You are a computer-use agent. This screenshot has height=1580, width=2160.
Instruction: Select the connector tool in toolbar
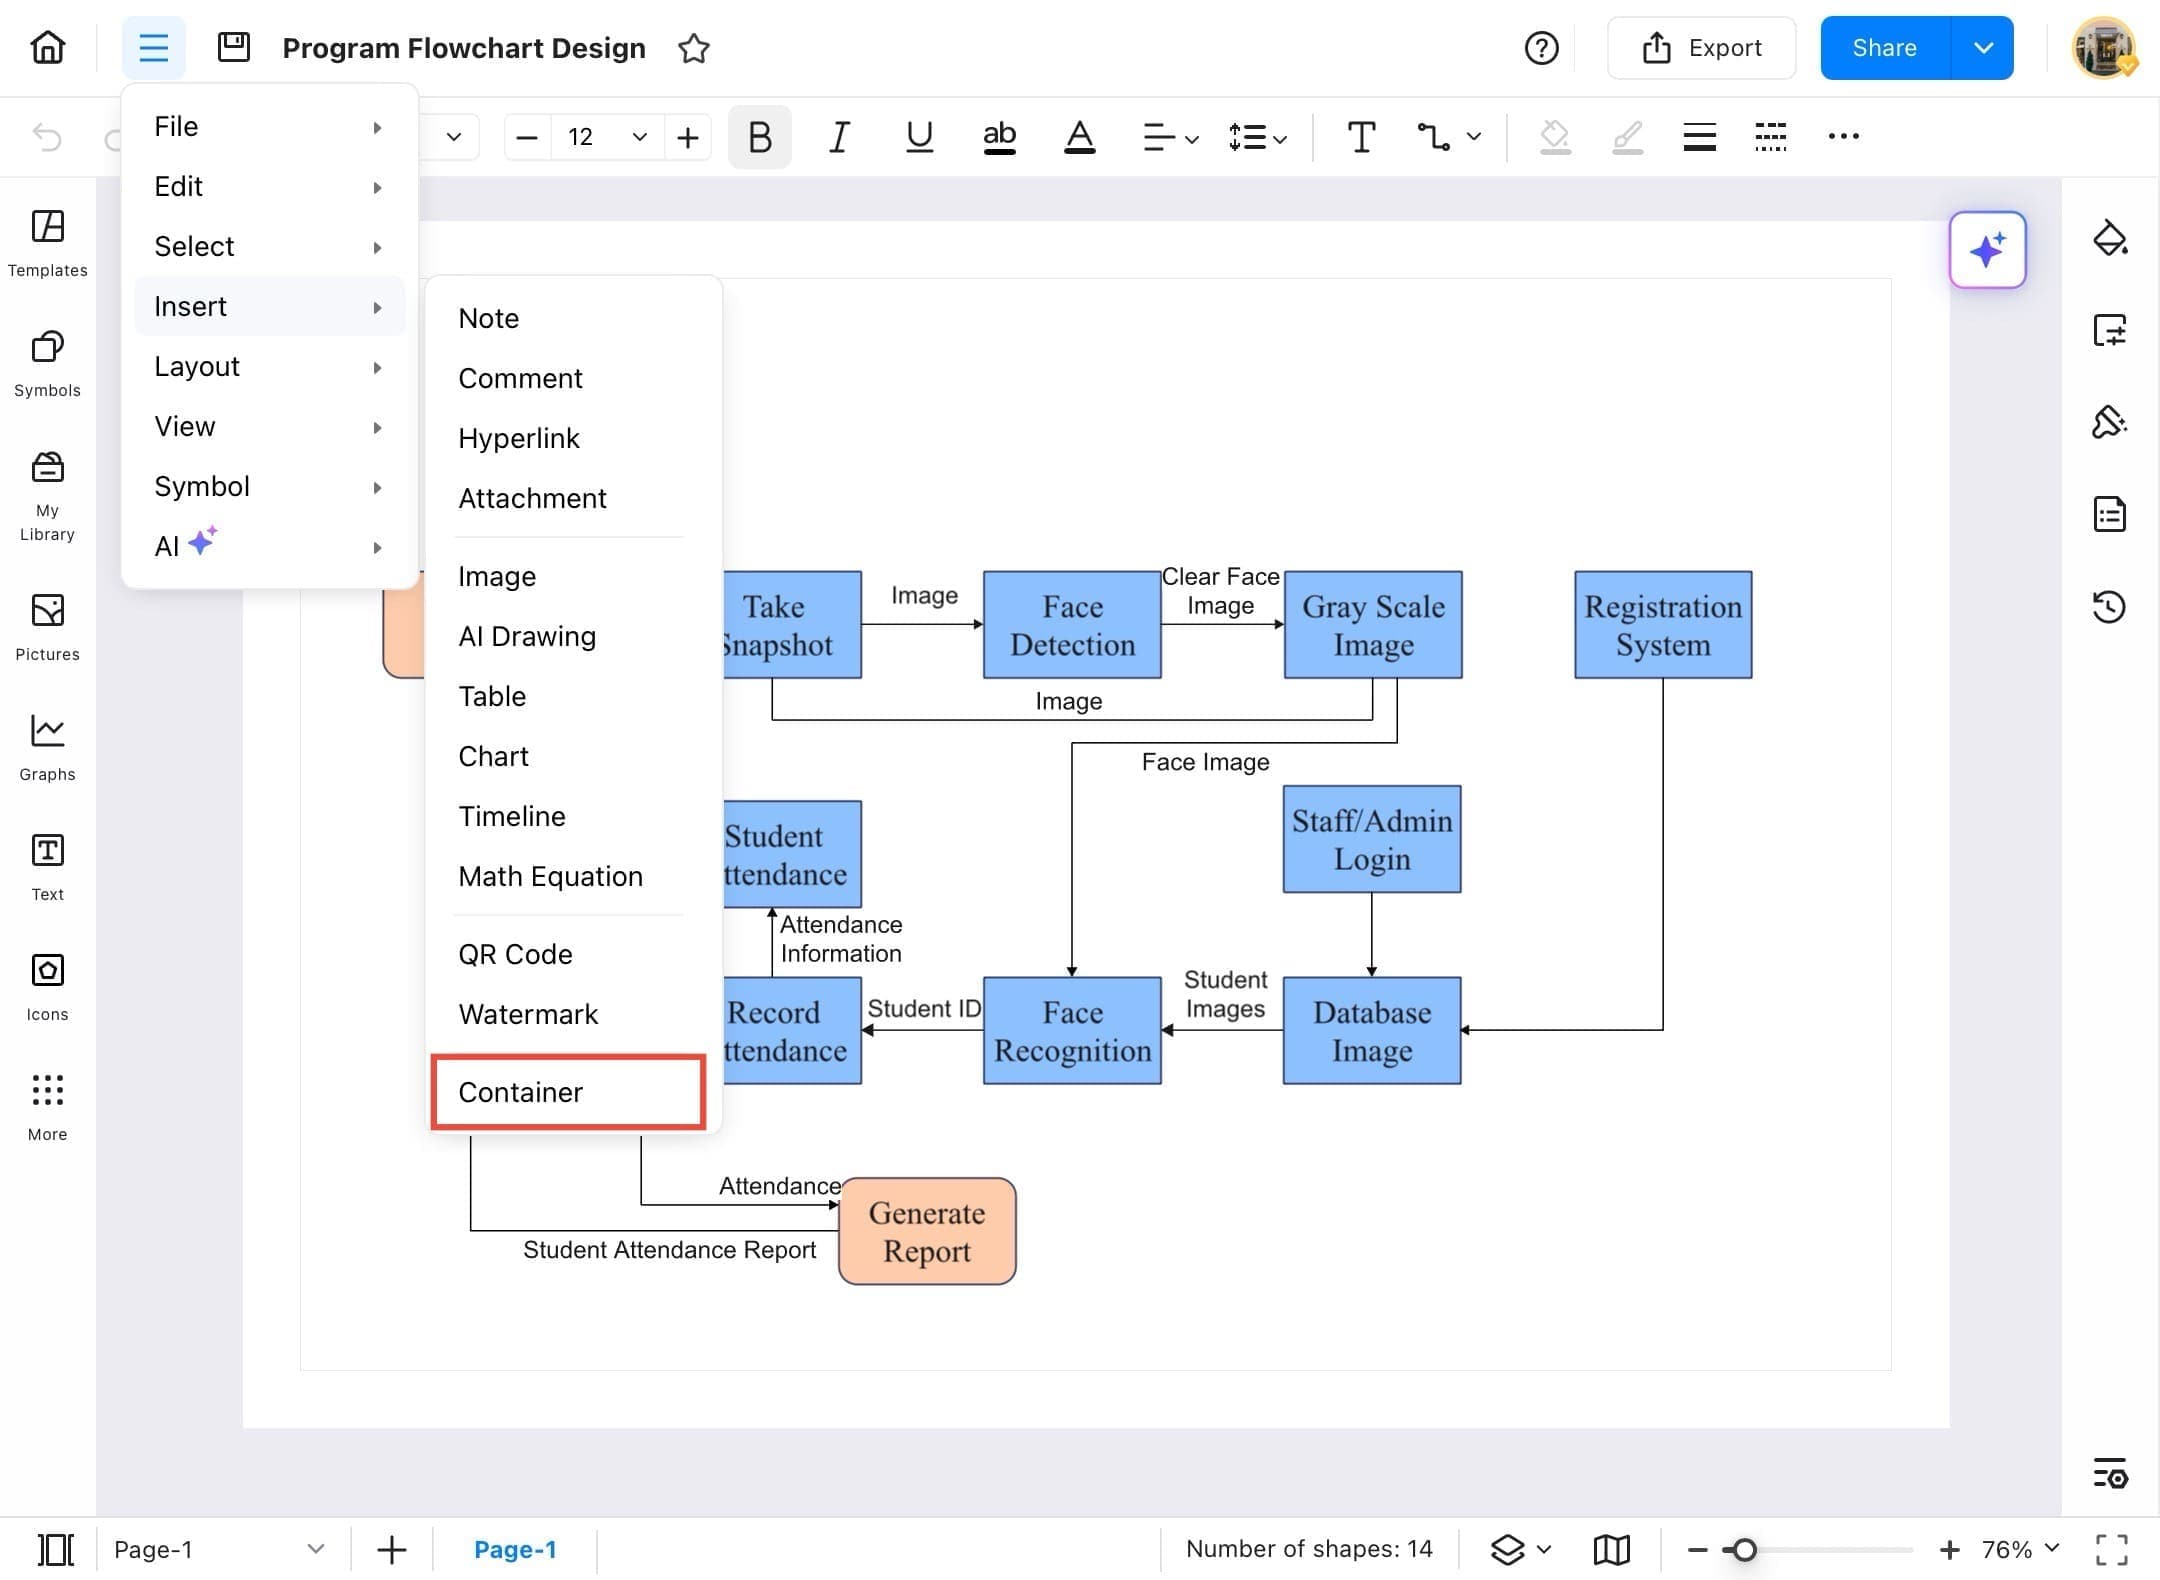[x=1433, y=137]
